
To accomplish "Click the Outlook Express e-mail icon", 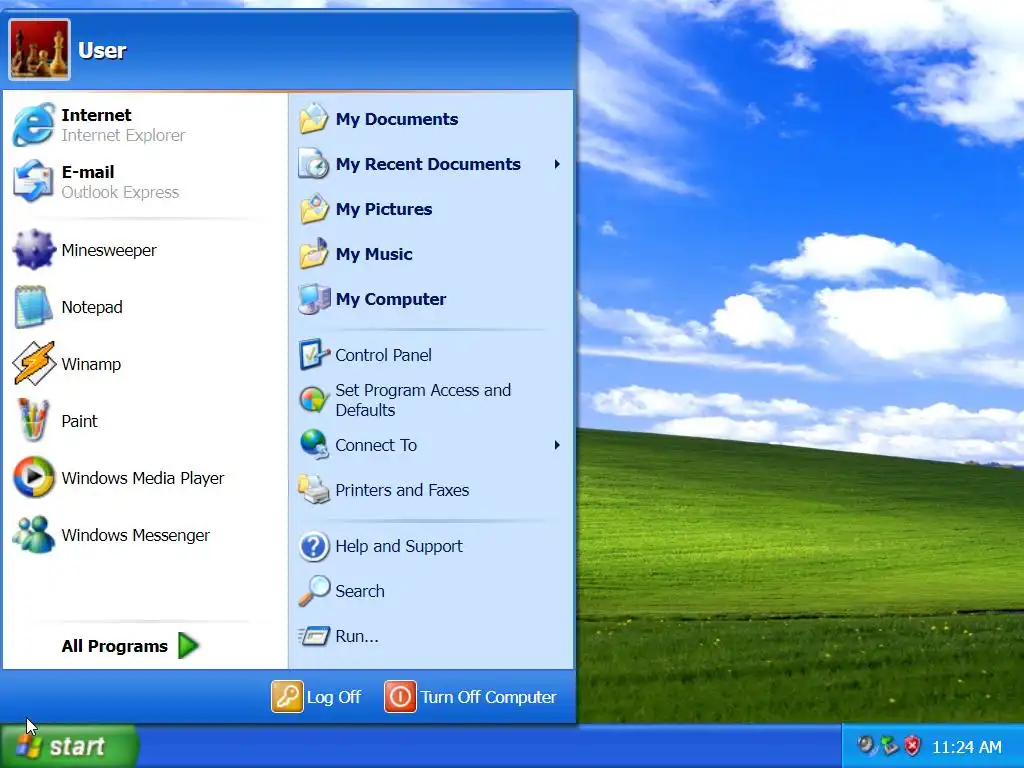I will click(x=33, y=182).
